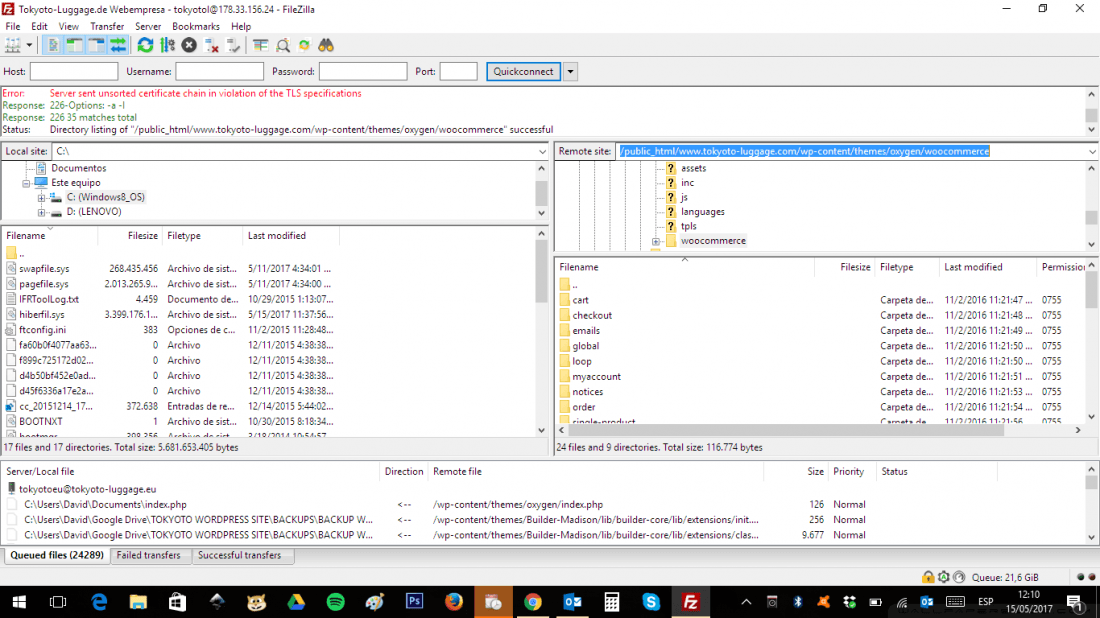This screenshot has height=618, width=1100.
Task: Click the Port input field
Action: coord(459,72)
